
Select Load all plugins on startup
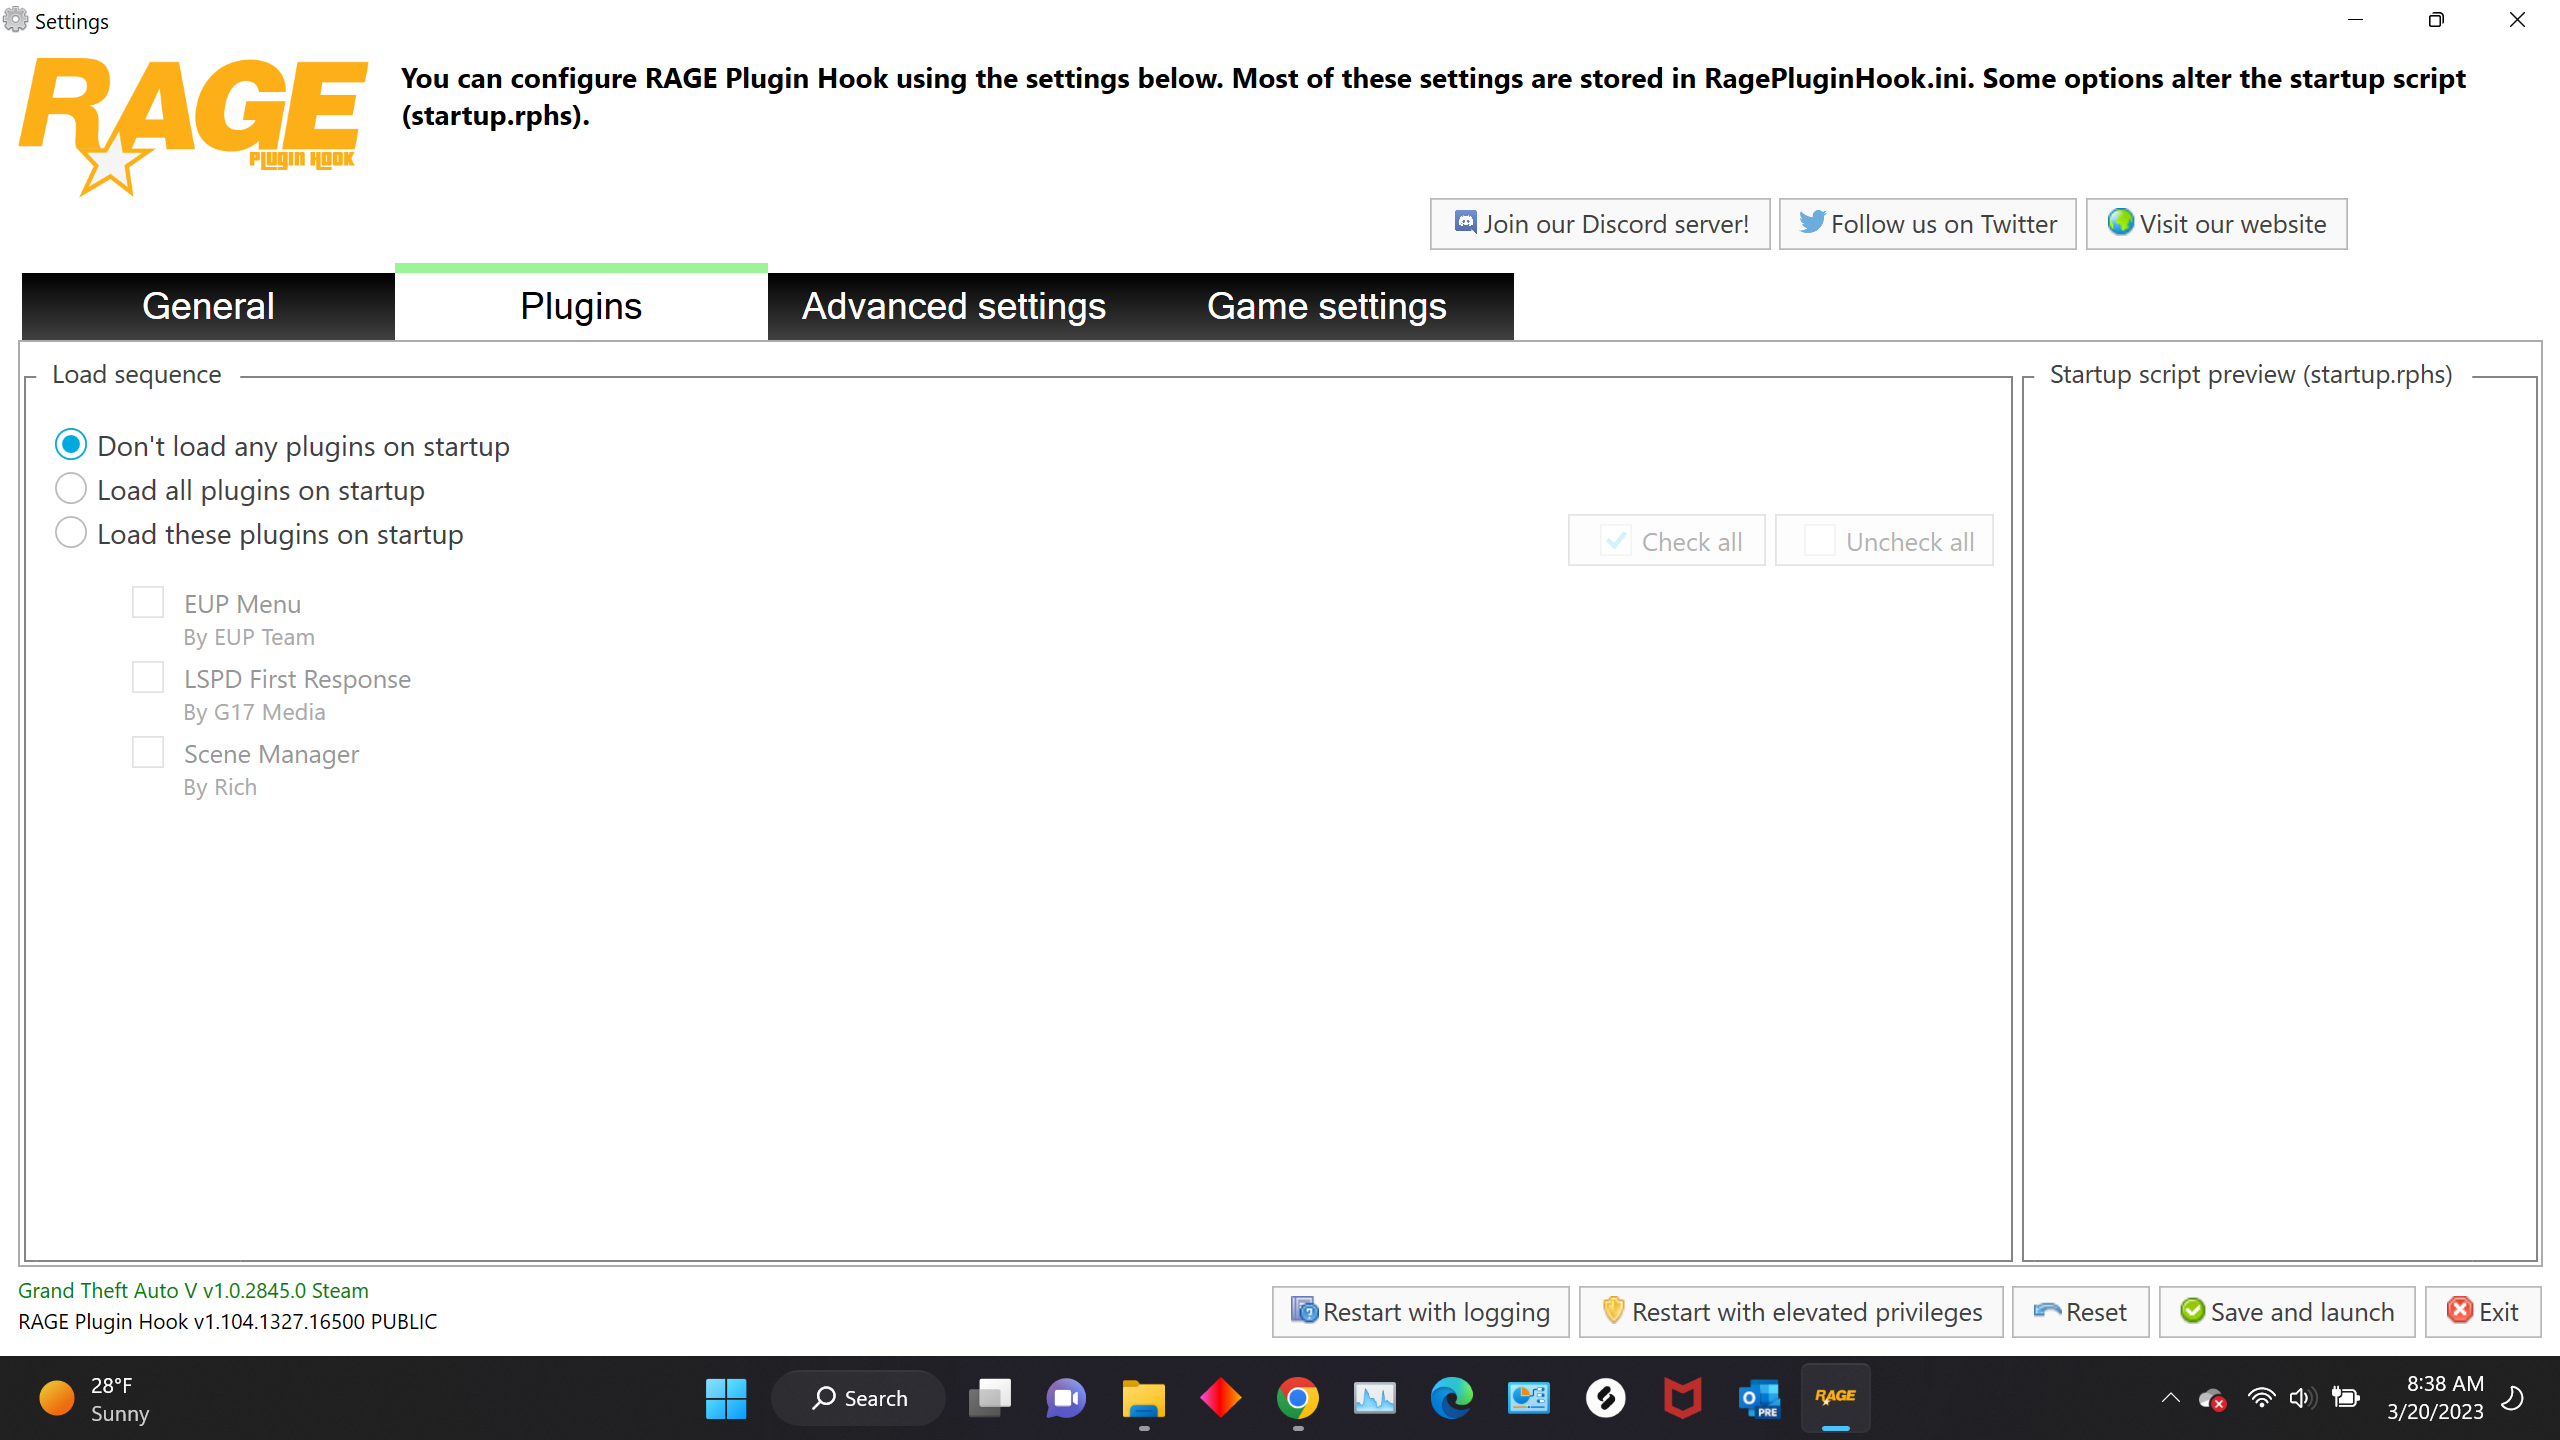pyautogui.click(x=71, y=489)
